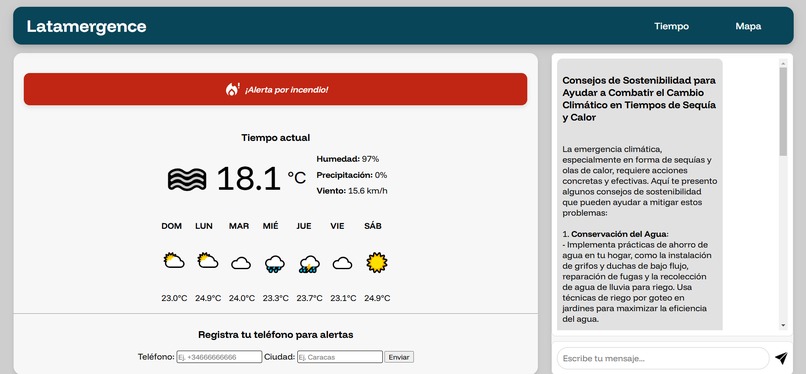Click the VIE day label
The height and width of the screenshot is (374, 806).
(337, 226)
